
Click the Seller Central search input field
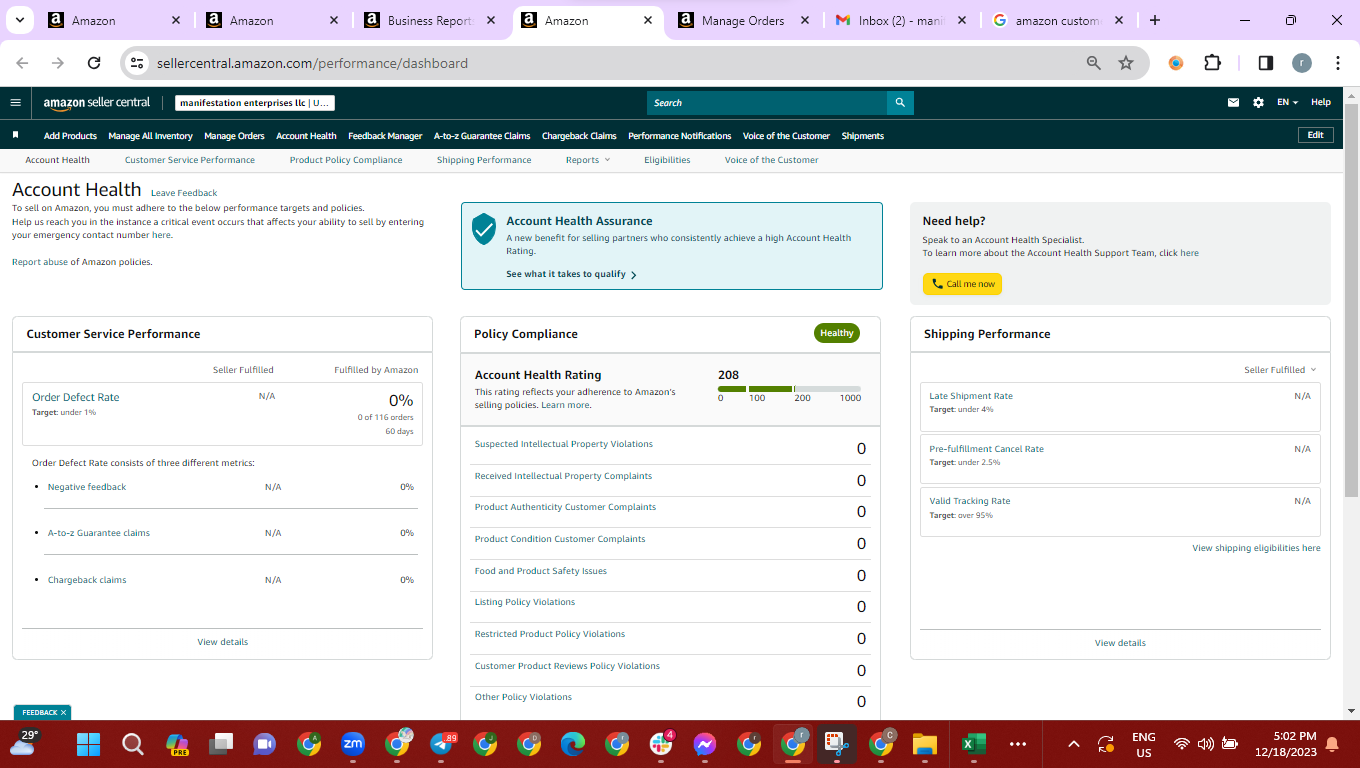pos(767,103)
